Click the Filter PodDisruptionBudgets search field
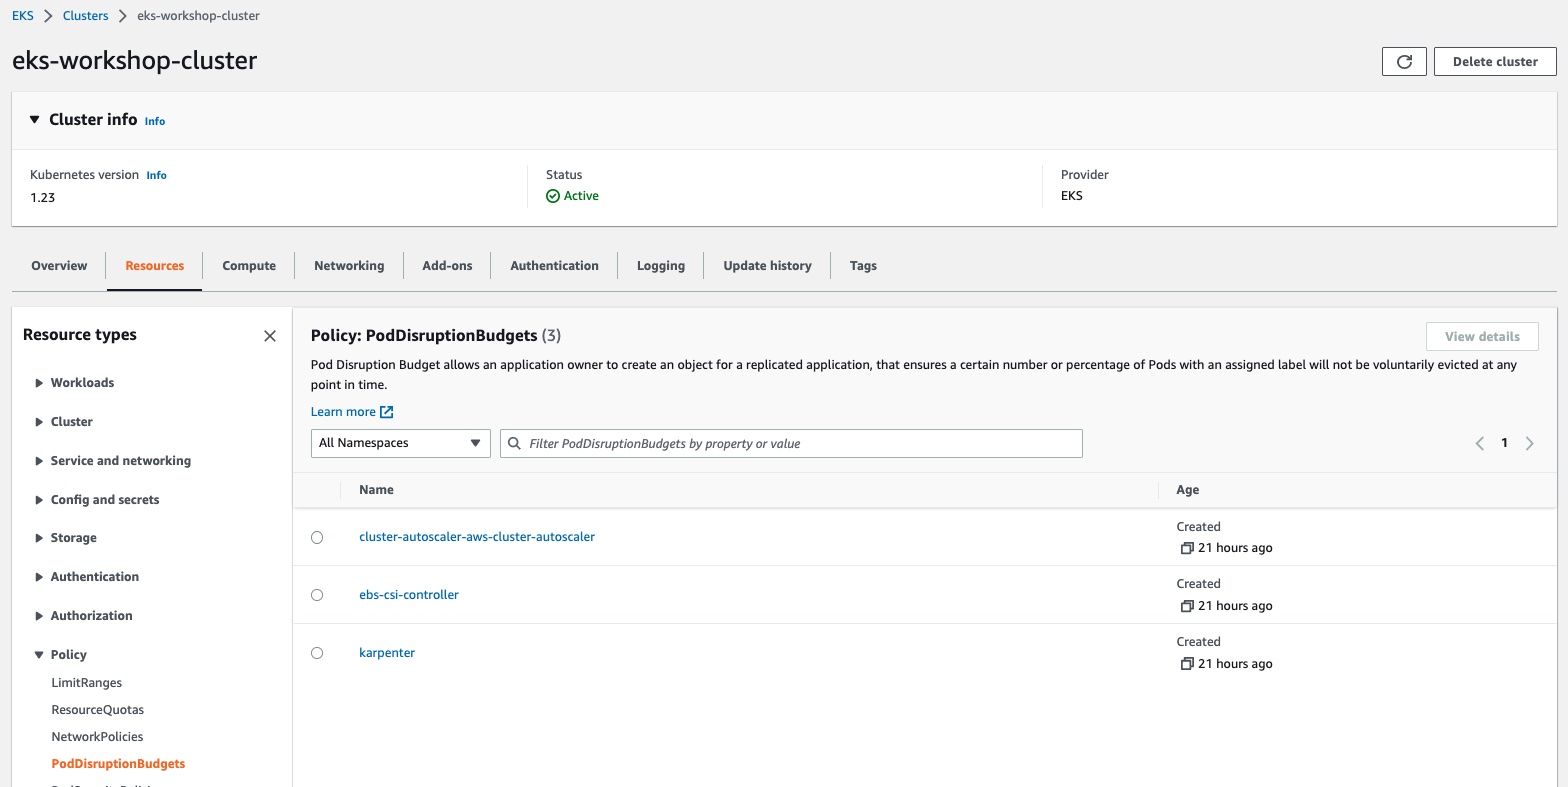 791,443
